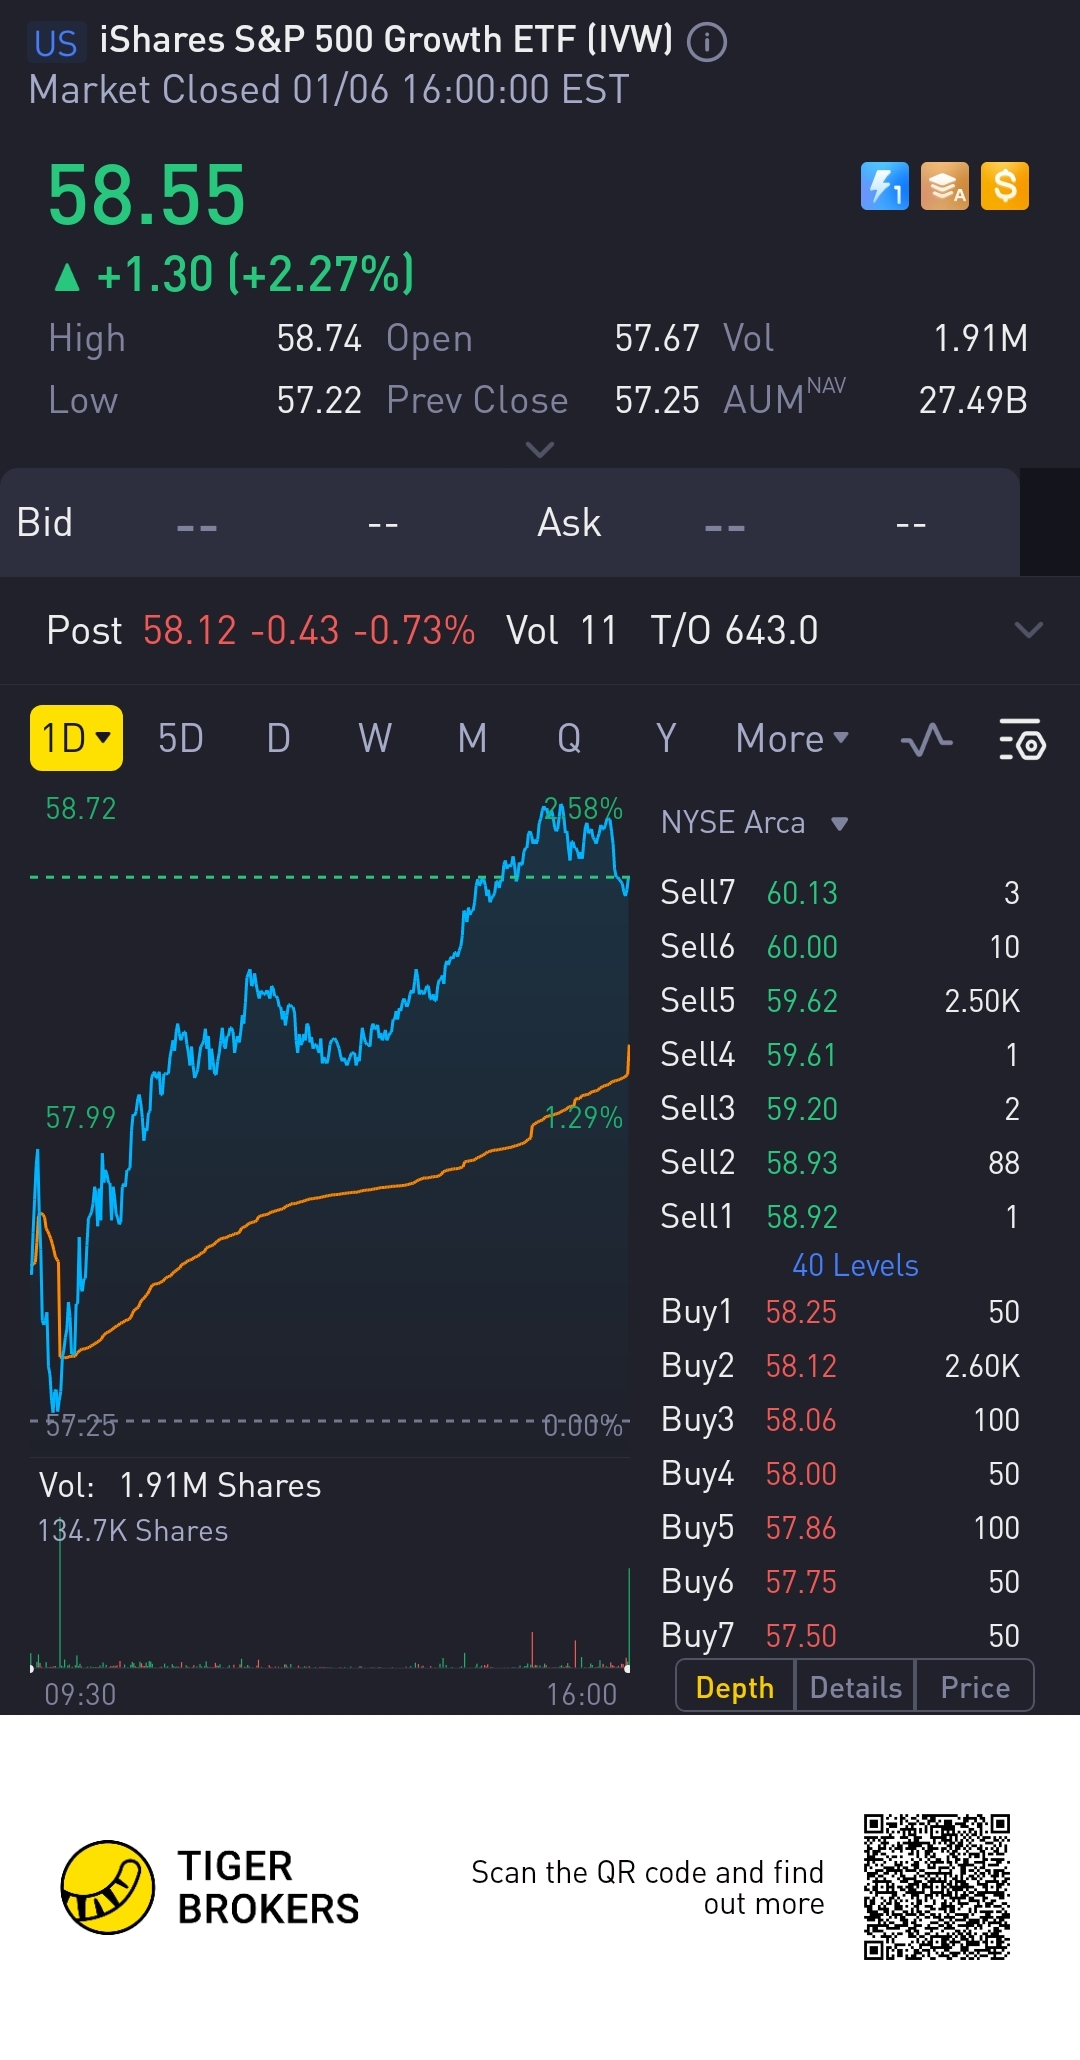Switch chart to Y yearly timeframe
This screenshot has height=2060, width=1080.
666,739
